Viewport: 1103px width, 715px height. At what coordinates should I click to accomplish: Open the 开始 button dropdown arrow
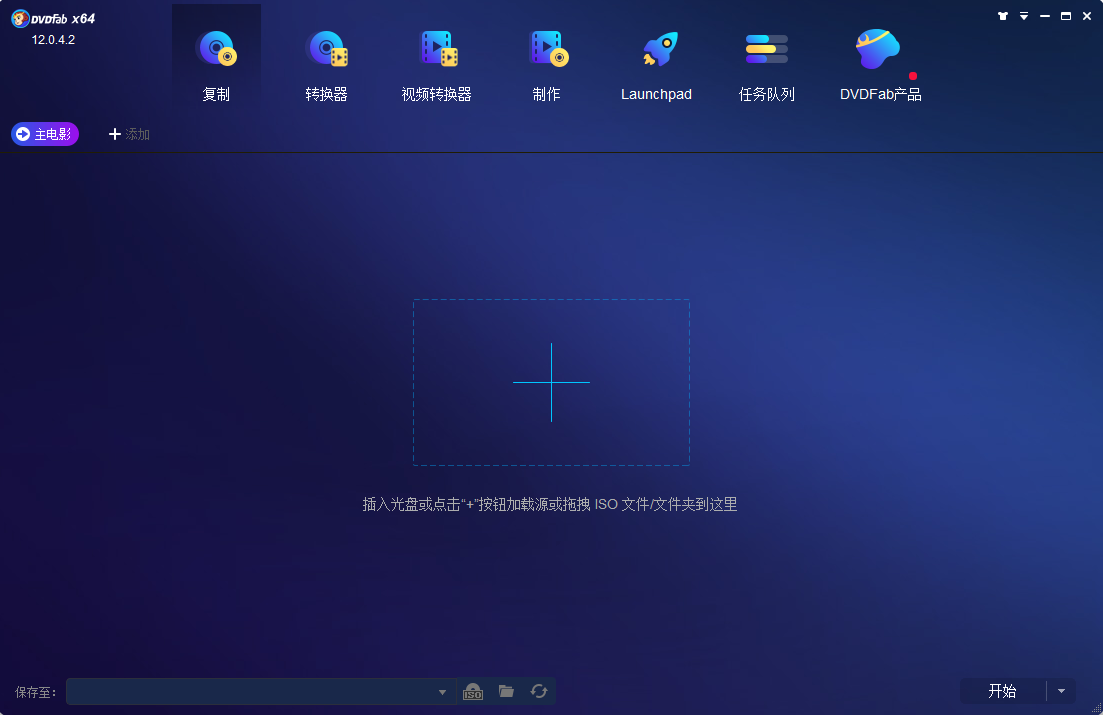[x=1062, y=691]
